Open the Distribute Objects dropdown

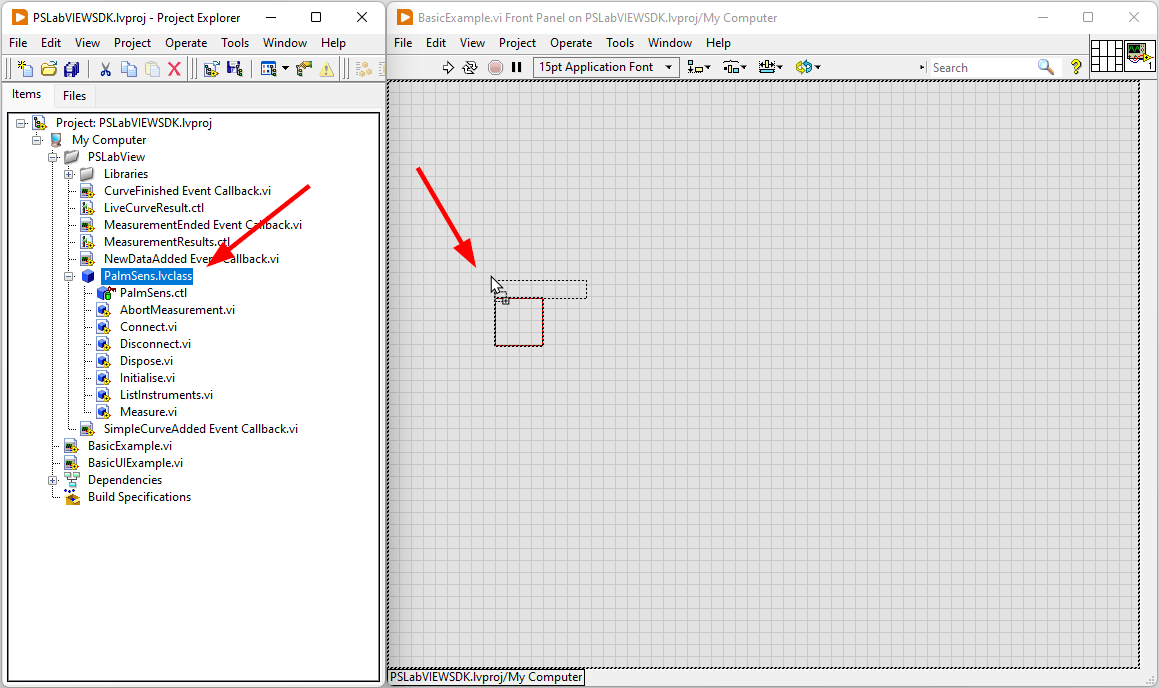[x=735, y=67]
